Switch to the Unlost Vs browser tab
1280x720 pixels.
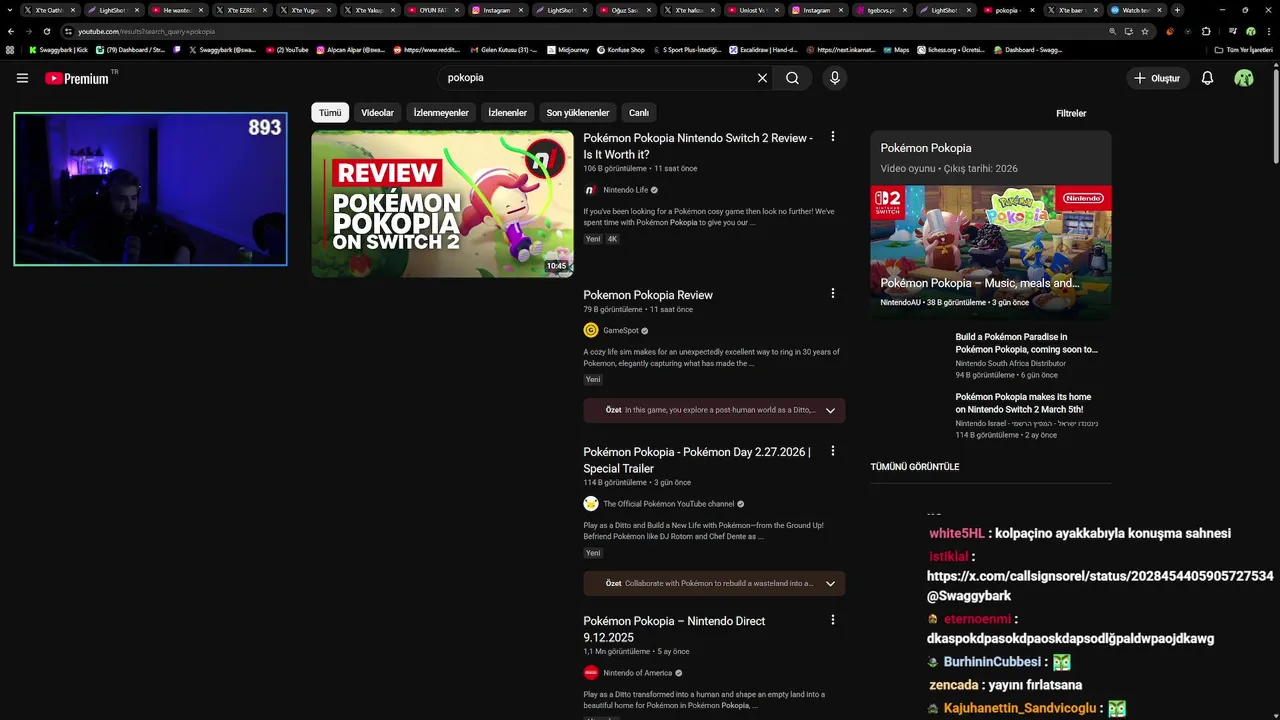[x=753, y=10]
